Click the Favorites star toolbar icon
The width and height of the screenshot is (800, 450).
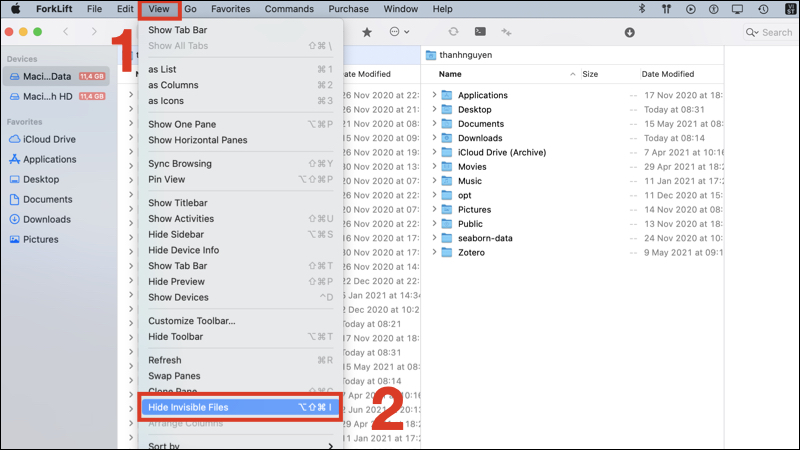[x=367, y=32]
